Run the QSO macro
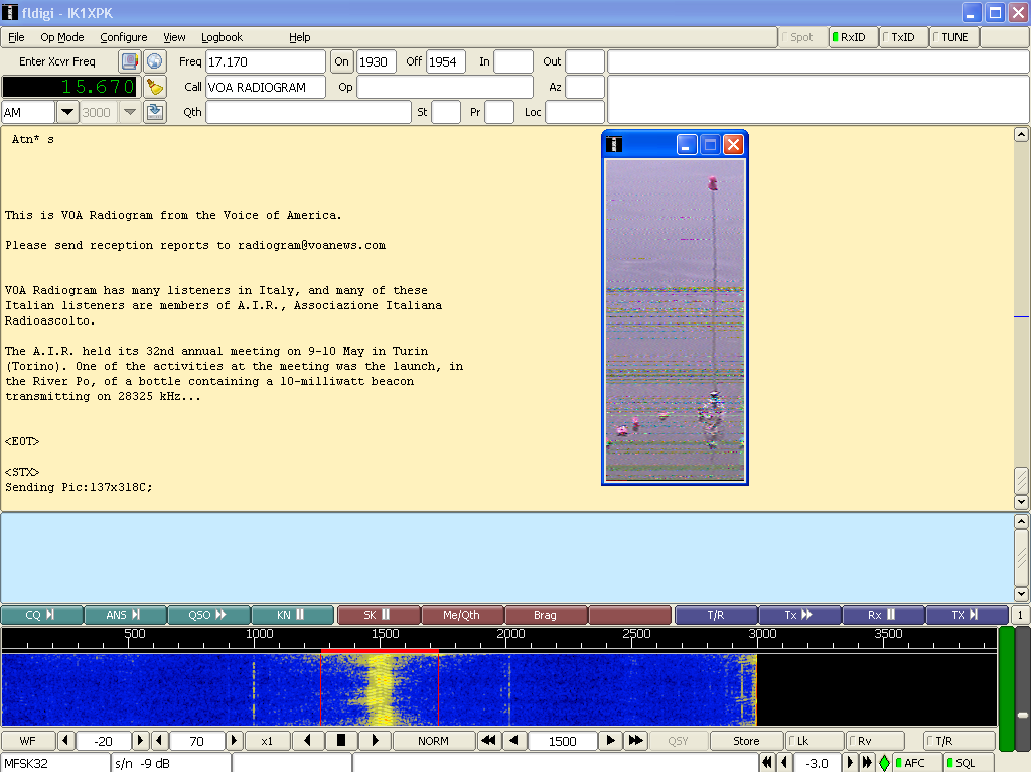This screenshot has width=1032, height=772. [x=209, y=615]
